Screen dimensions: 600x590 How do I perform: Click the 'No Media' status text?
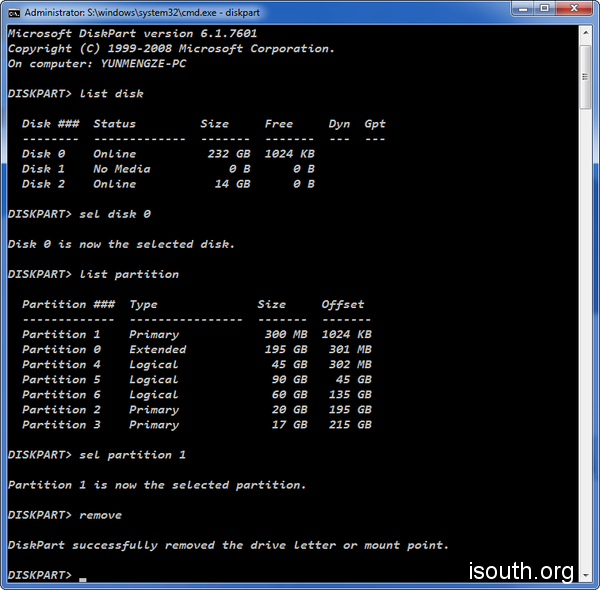click(122, 169)
